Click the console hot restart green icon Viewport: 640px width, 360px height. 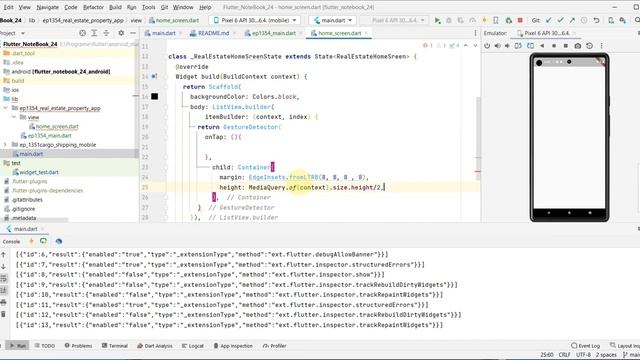point(43,241)
